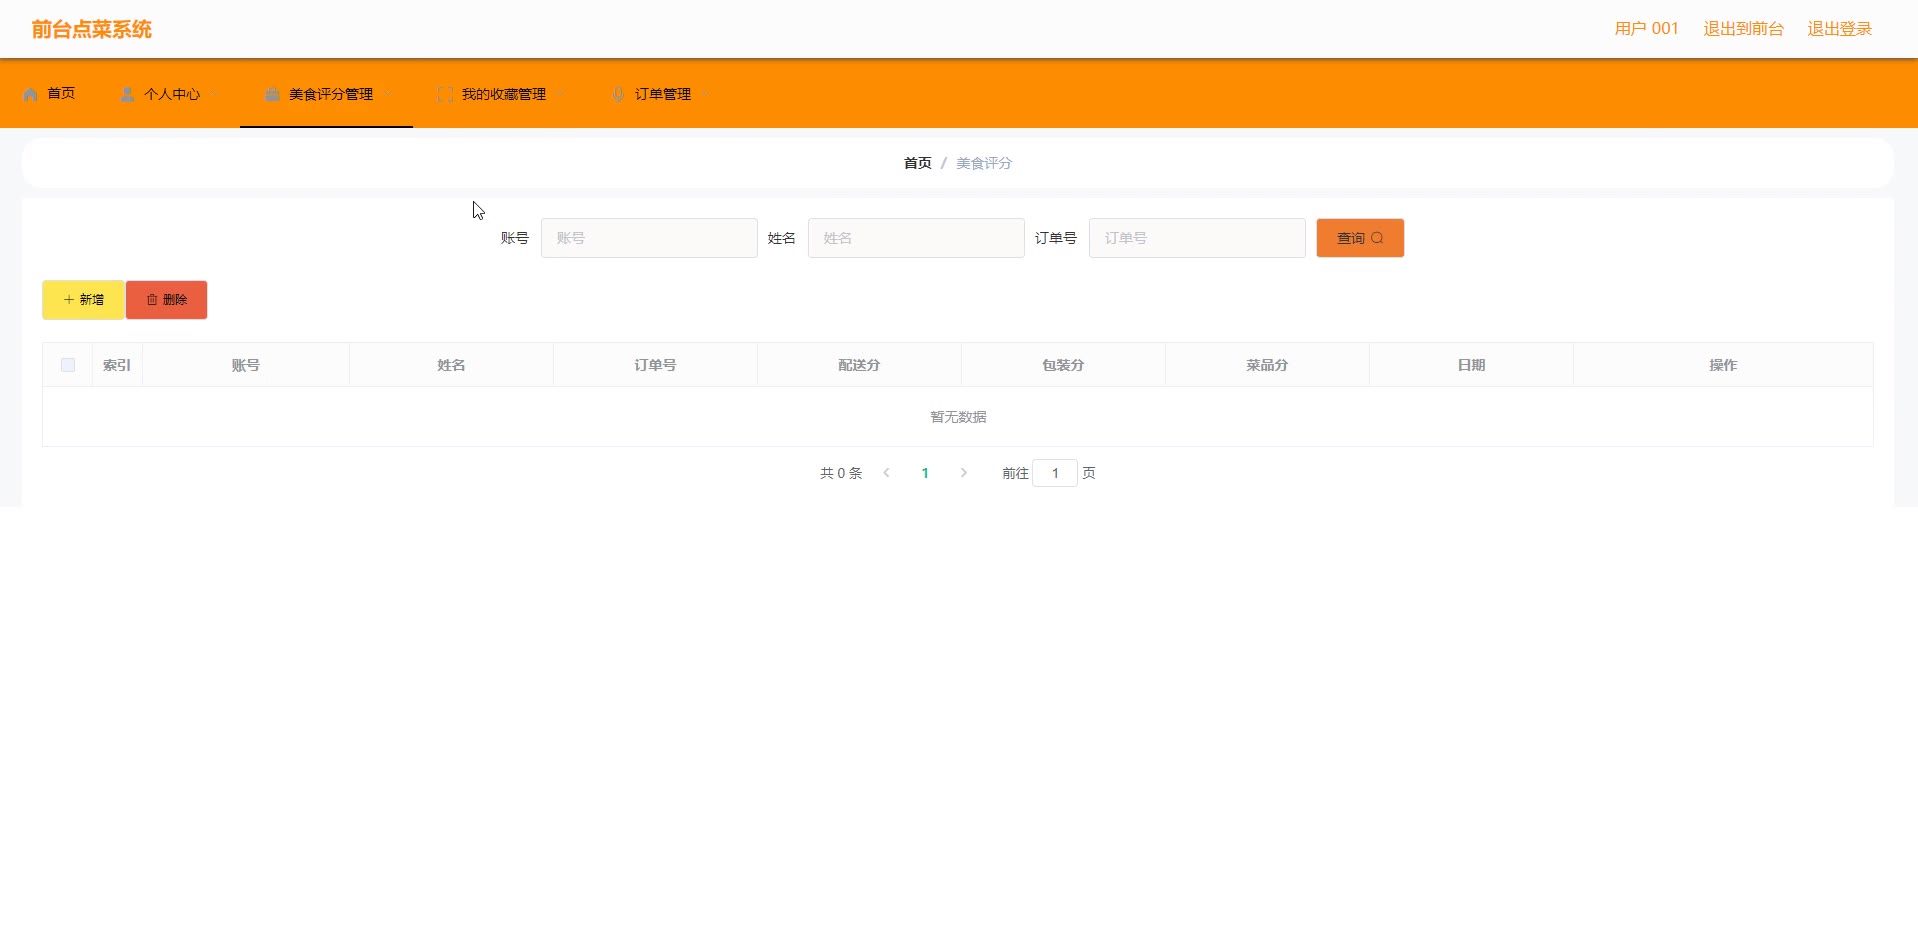Click the 操作 column header
Image resolution: width=1918 pixels, height=934 pixels.
pyautogui.click(x=1723, y=365)
